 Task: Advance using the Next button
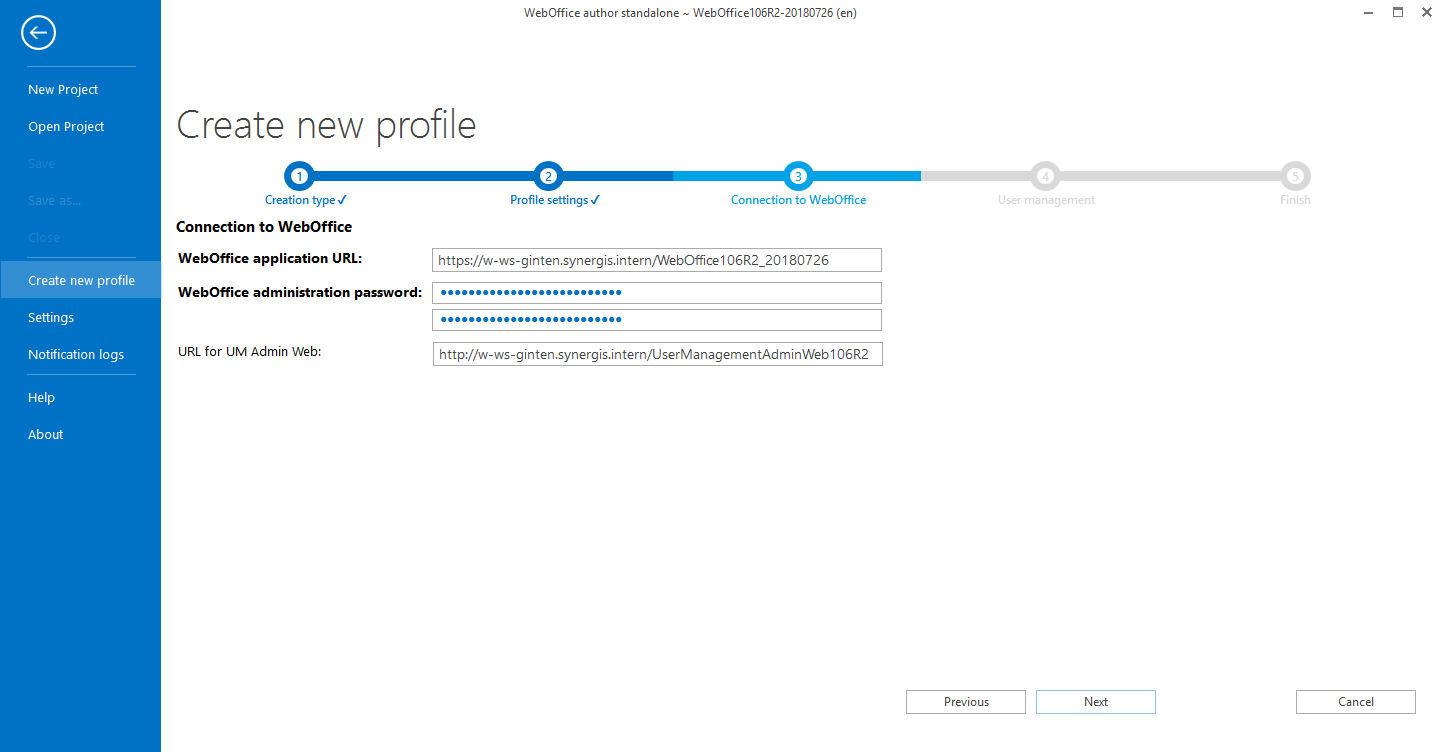pyautogui.click(x=1095, y=701)
